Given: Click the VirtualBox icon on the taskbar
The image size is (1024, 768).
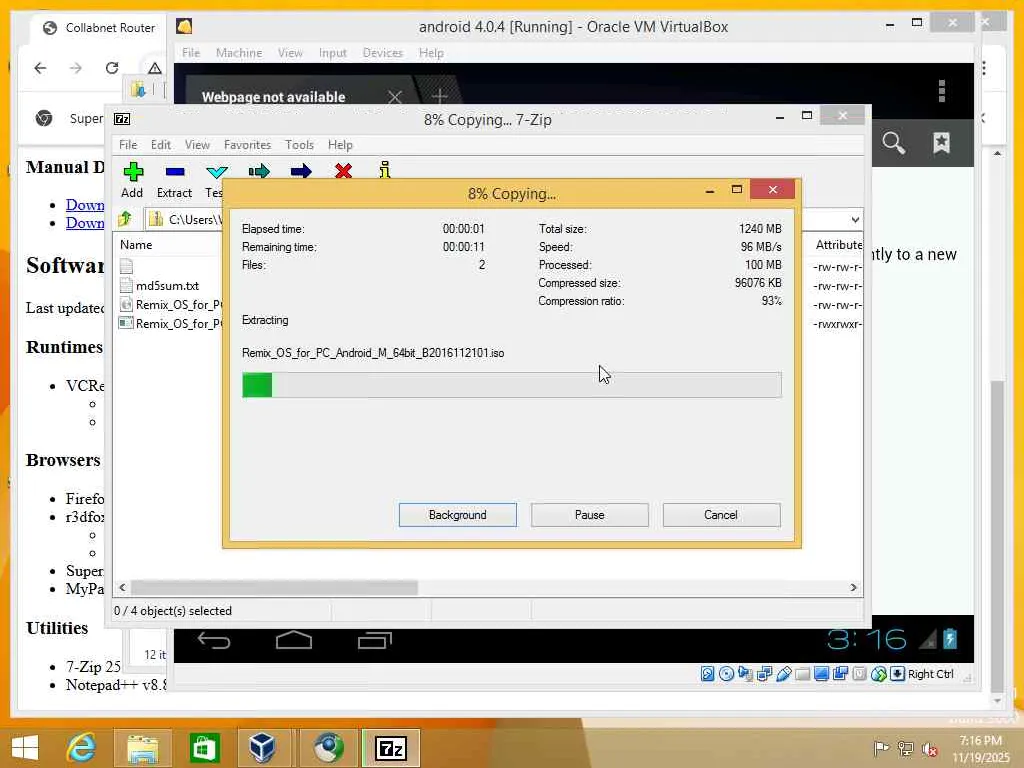Looking at the screenshot, I should [x=263, y=748].
